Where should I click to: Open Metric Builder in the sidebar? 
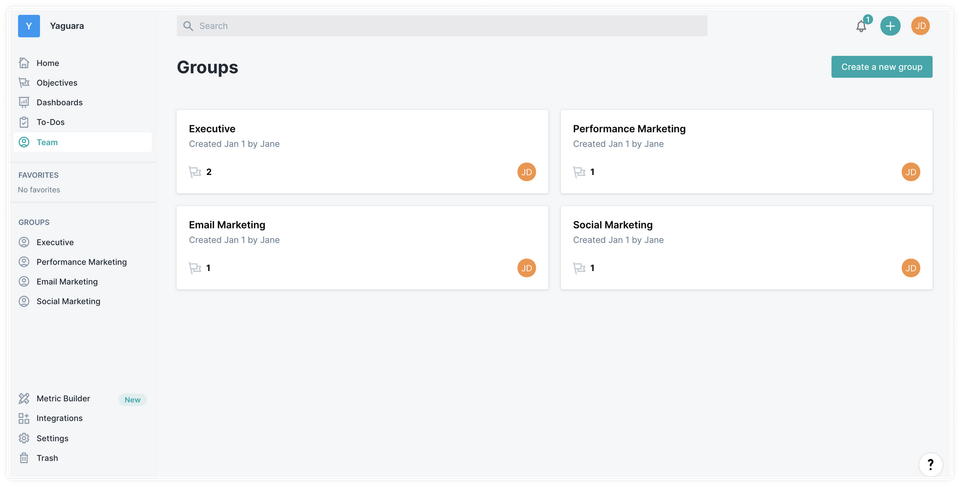63,398
